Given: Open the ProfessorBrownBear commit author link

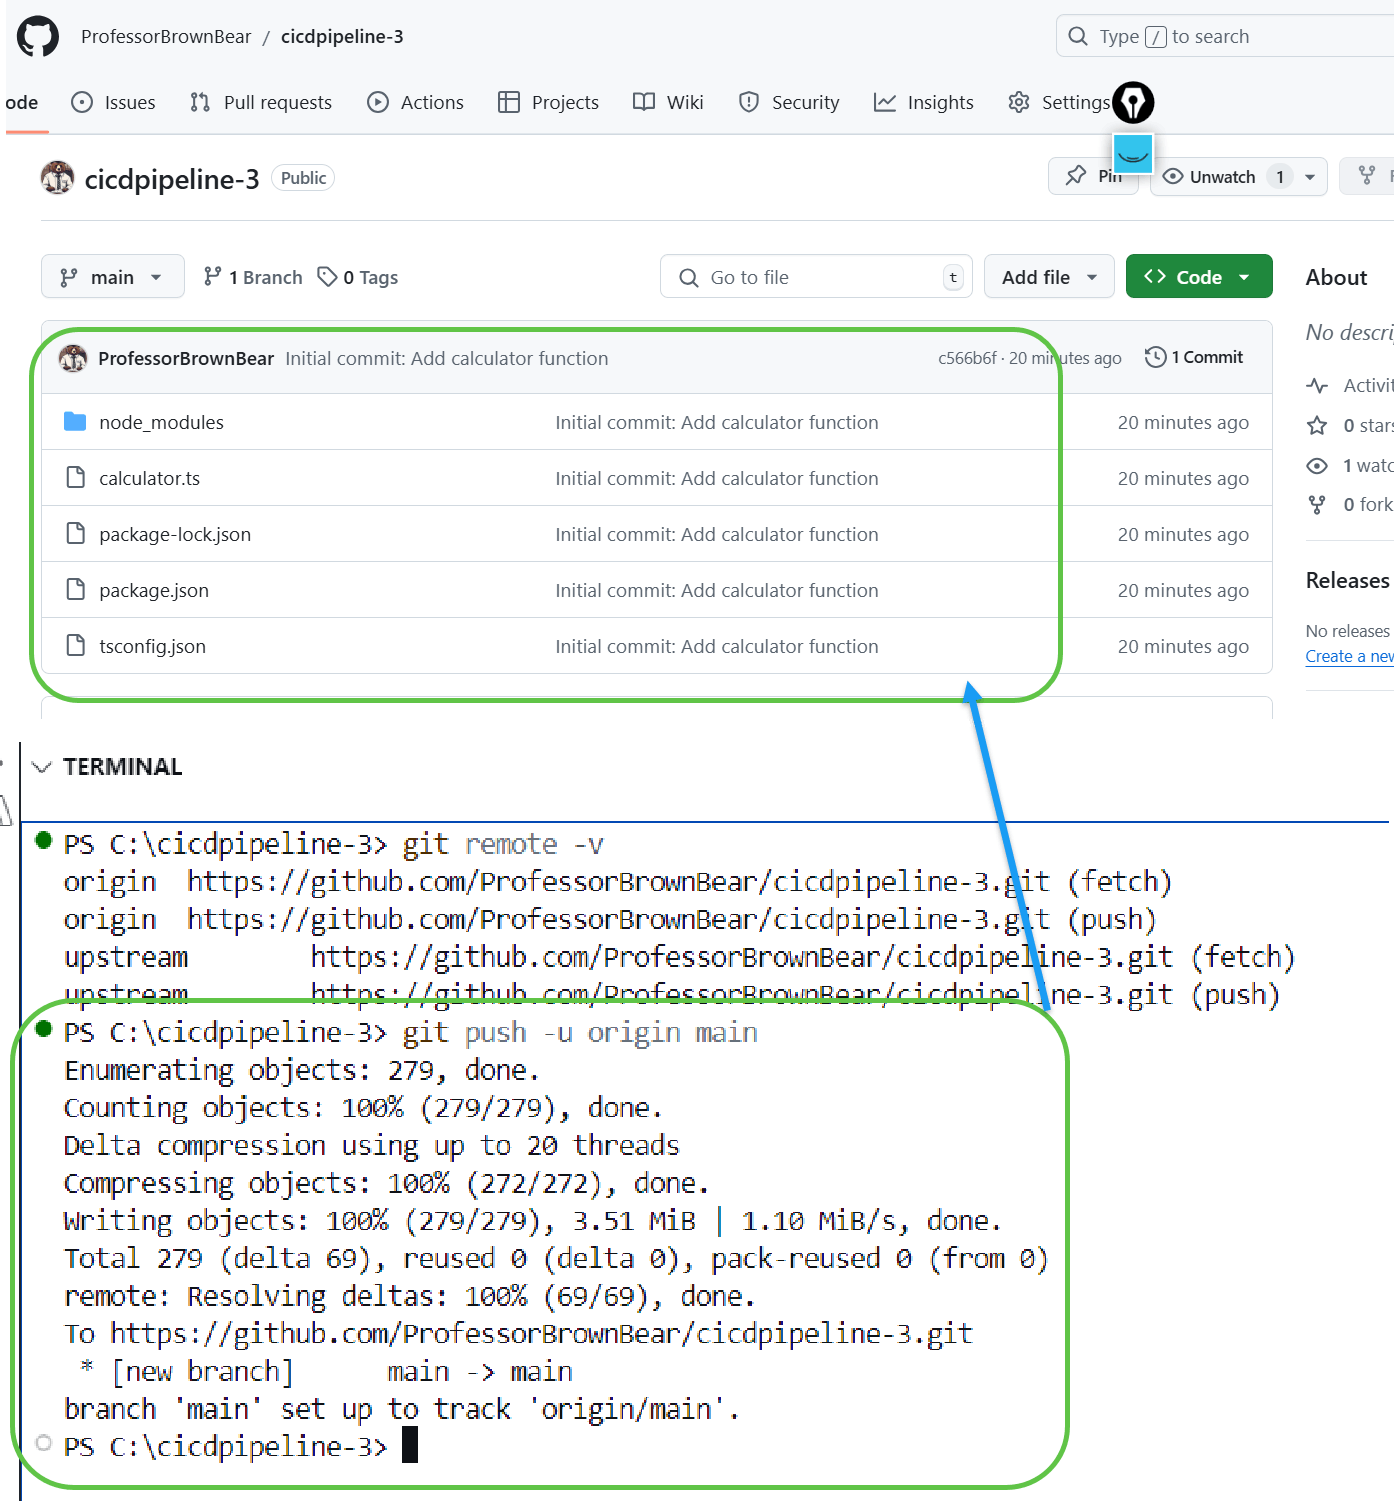Looking at the screenshot, I should pyautogui.click(x=186, y=358).
